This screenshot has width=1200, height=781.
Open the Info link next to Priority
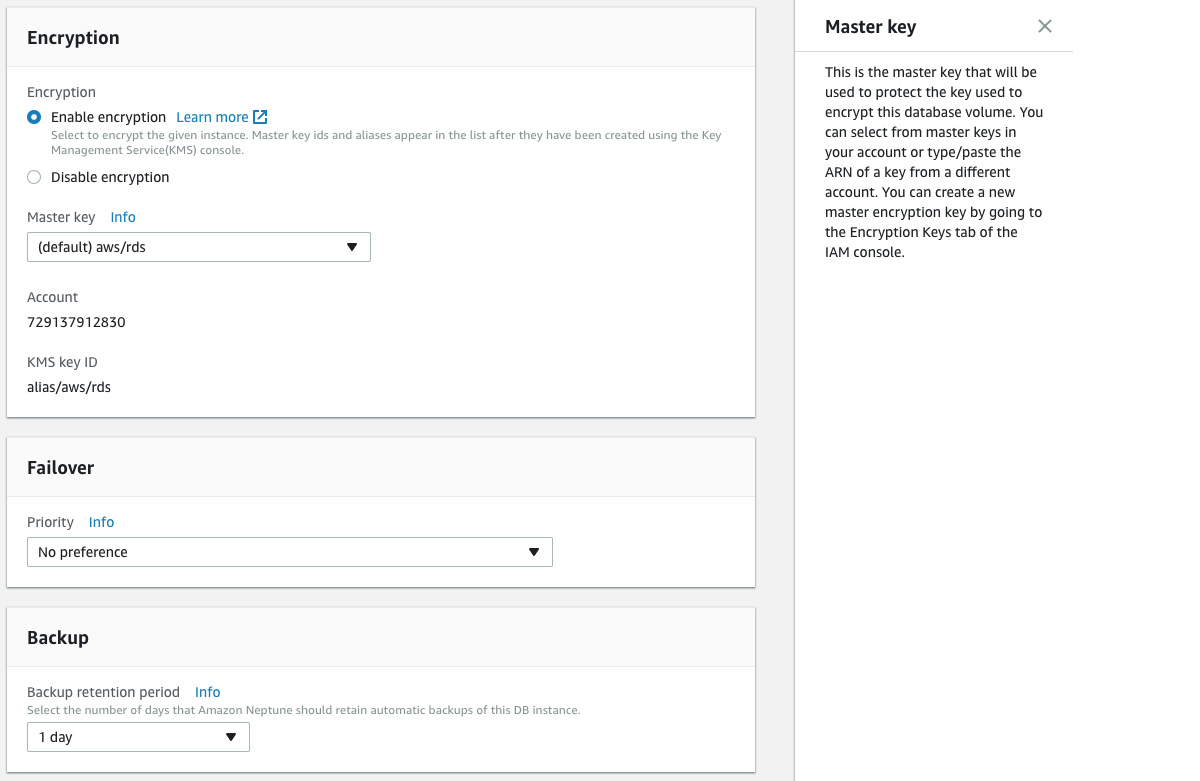(101, 521)
